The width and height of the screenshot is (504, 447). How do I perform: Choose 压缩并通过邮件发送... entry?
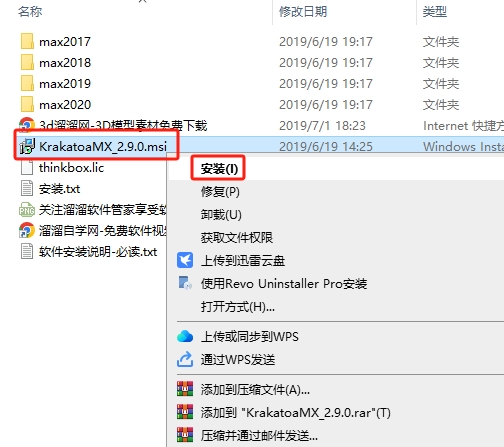[x=259, y=435]
